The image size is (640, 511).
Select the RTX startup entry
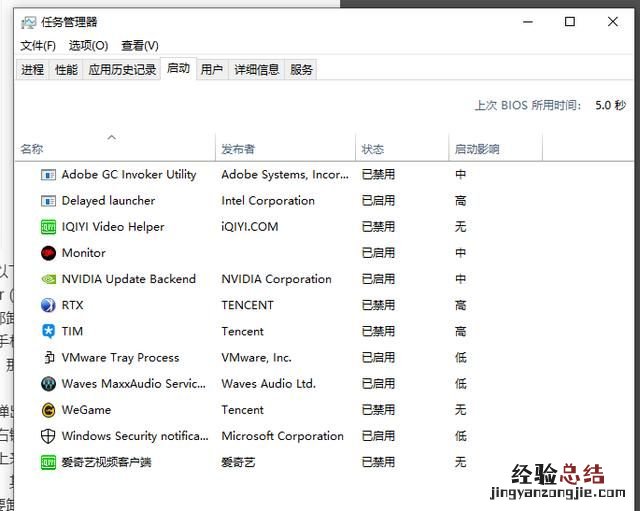[x=324, y=305]
